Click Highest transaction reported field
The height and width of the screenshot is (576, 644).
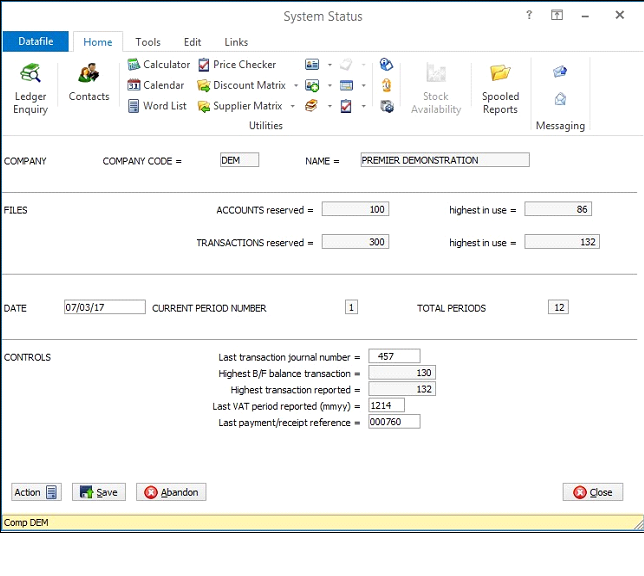coord(402,389)
